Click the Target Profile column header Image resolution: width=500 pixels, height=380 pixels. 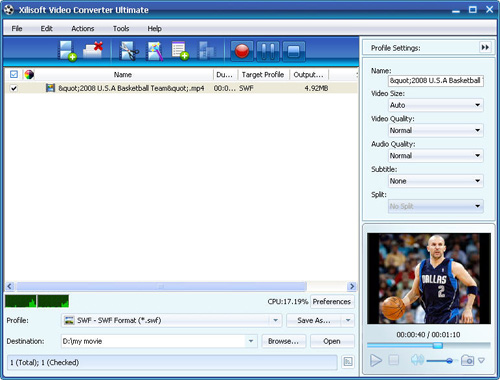point(263,74)
